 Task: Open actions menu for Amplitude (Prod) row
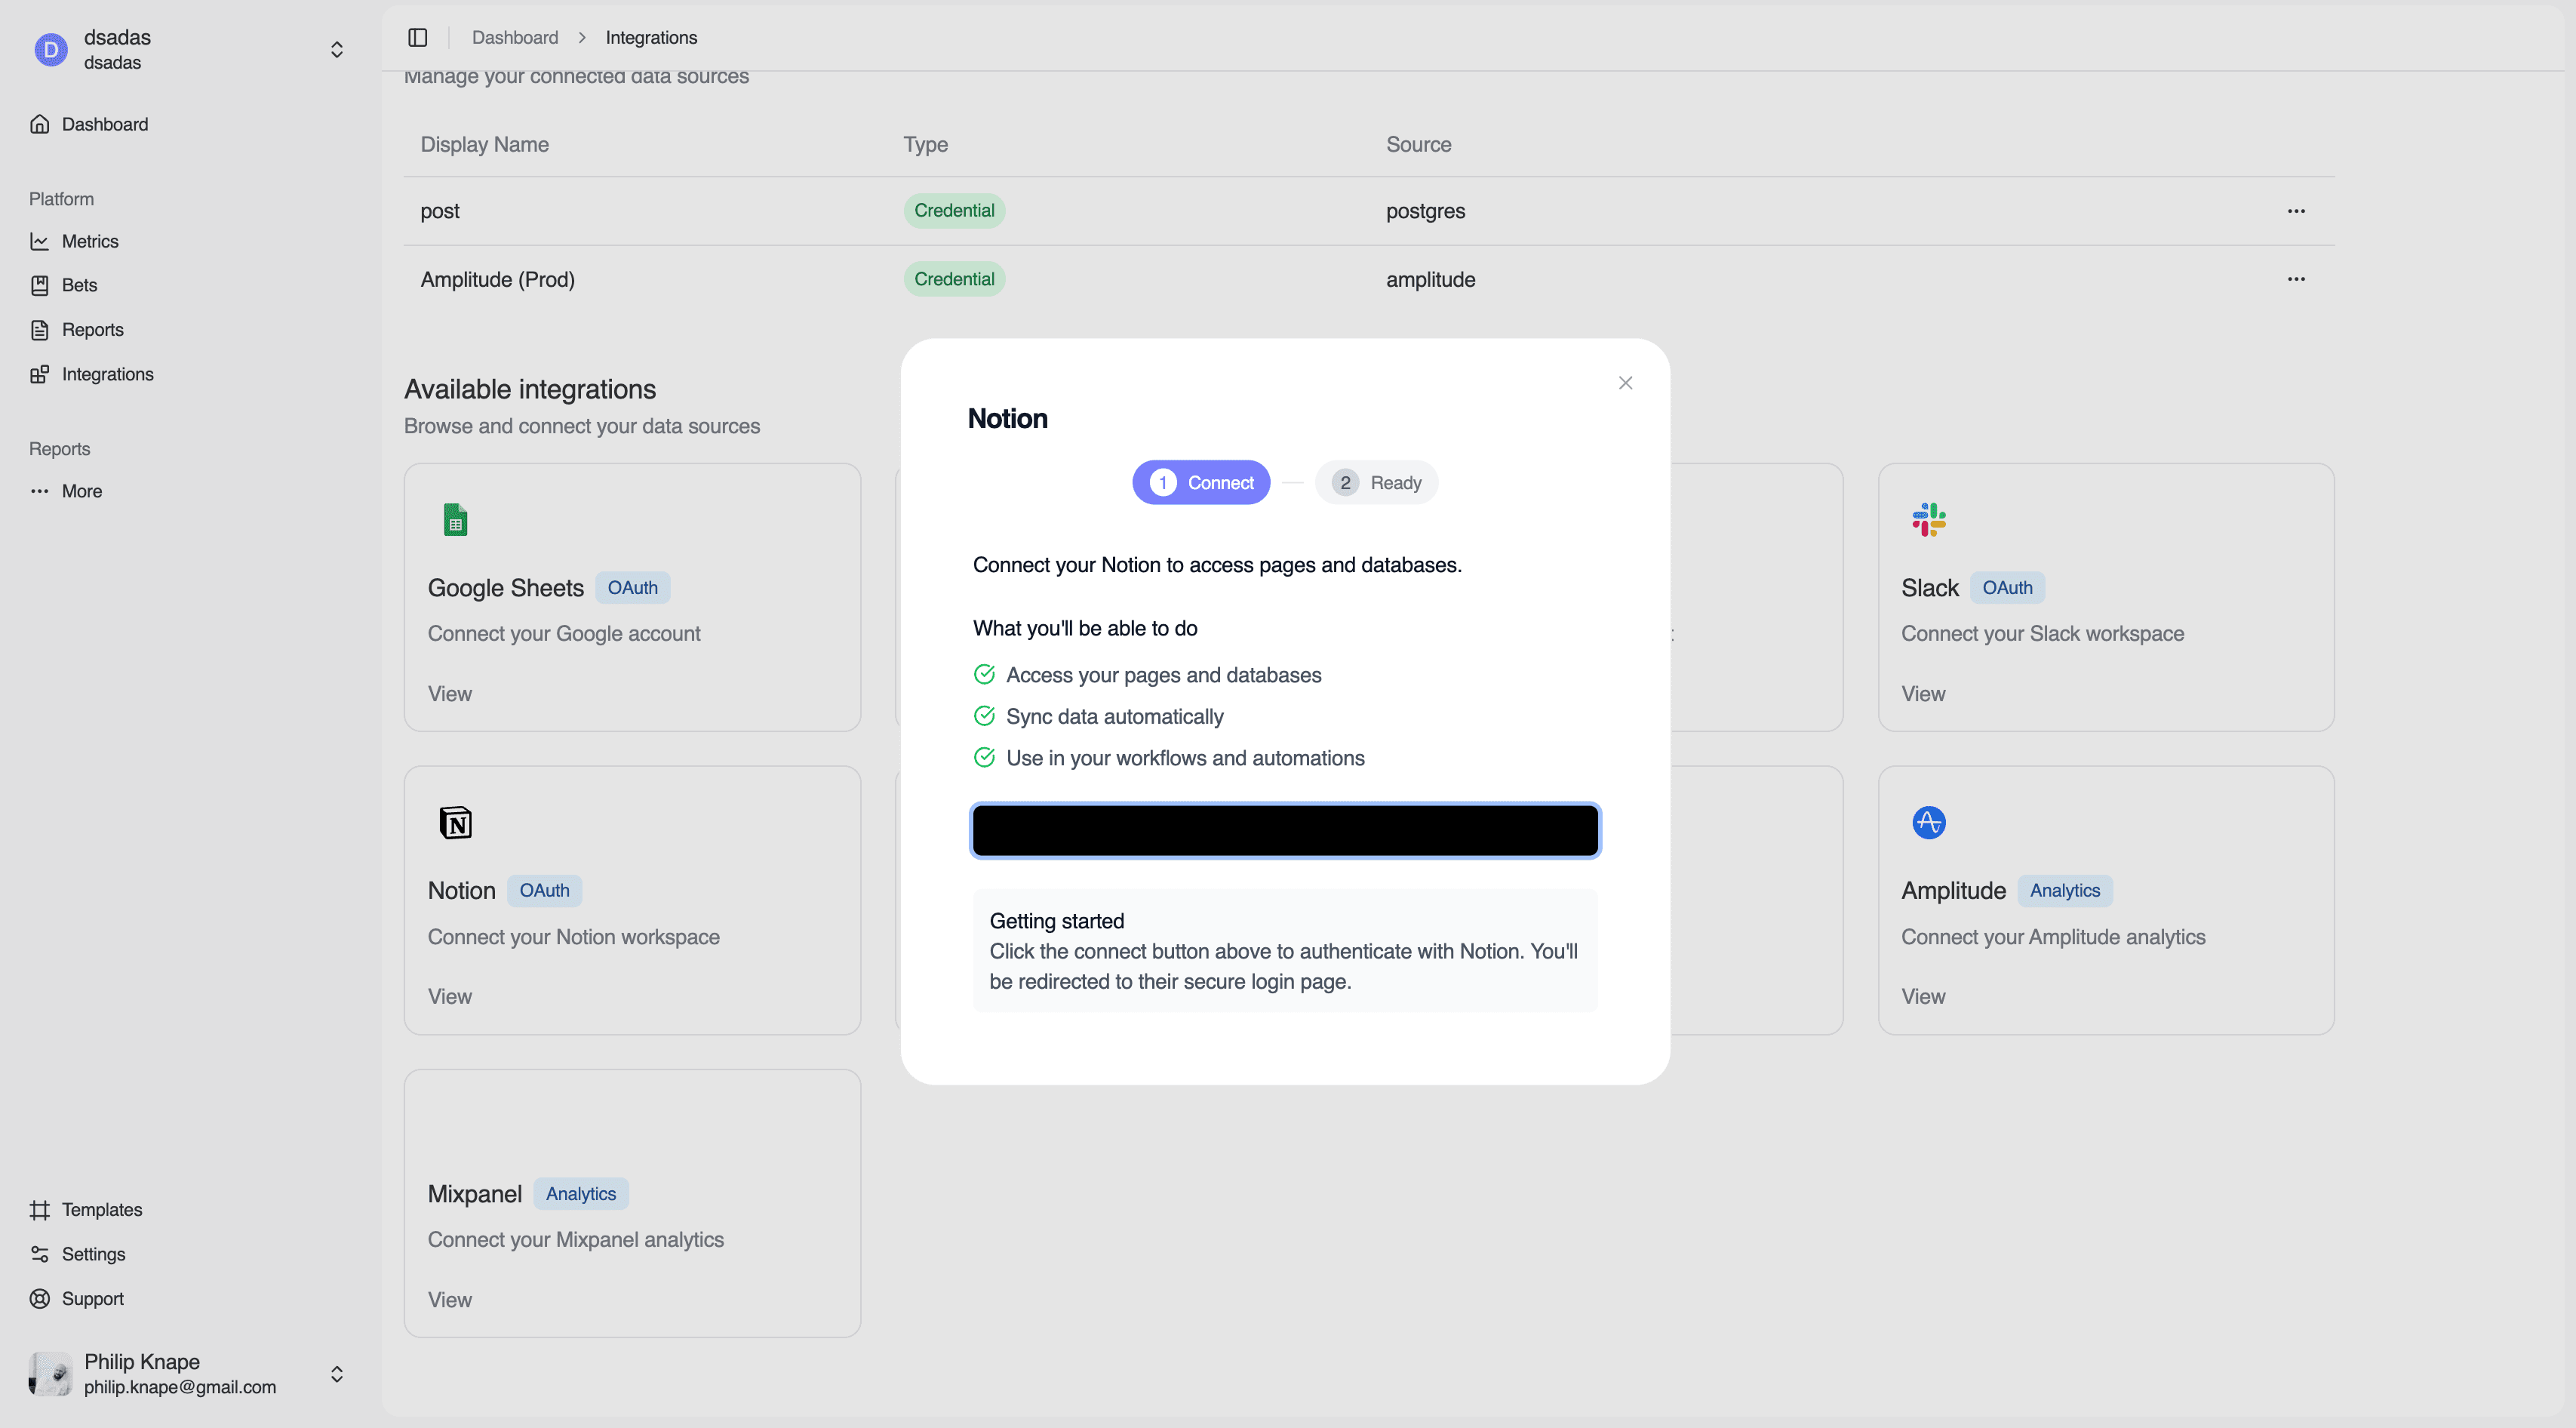(x=2295, y=279)
